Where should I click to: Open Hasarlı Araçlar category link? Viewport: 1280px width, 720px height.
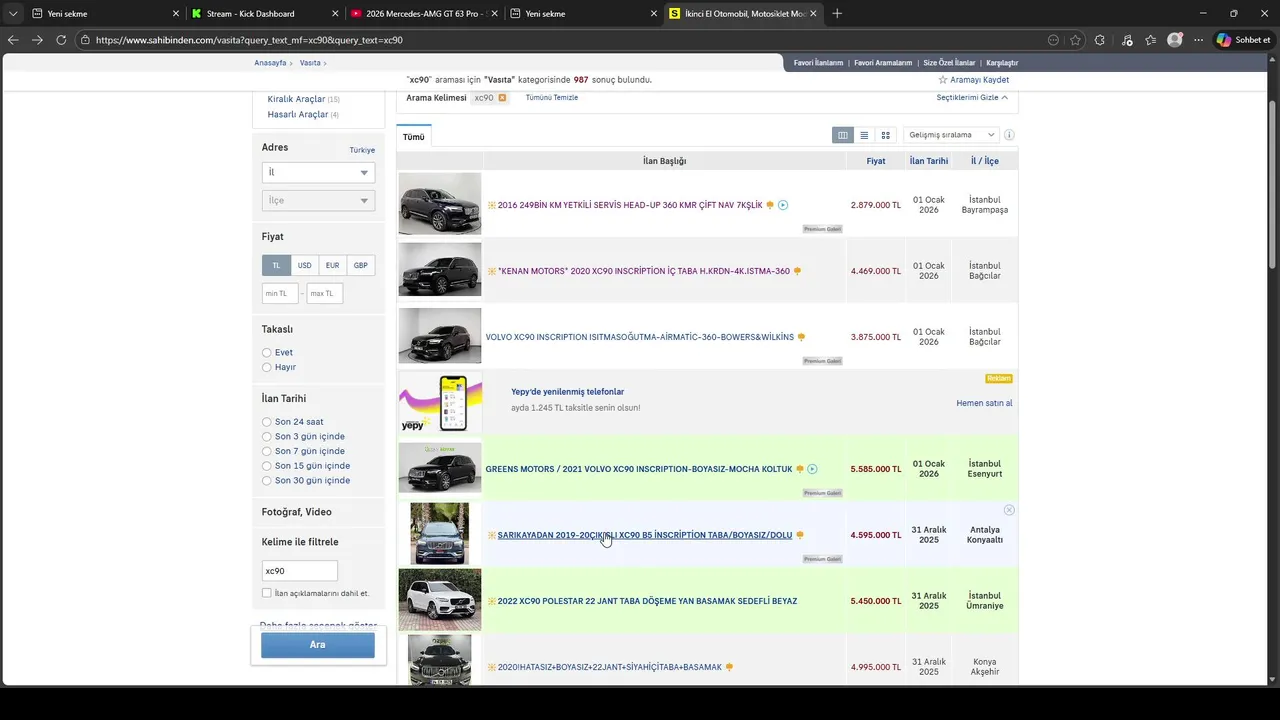click(x=298, y=114)
